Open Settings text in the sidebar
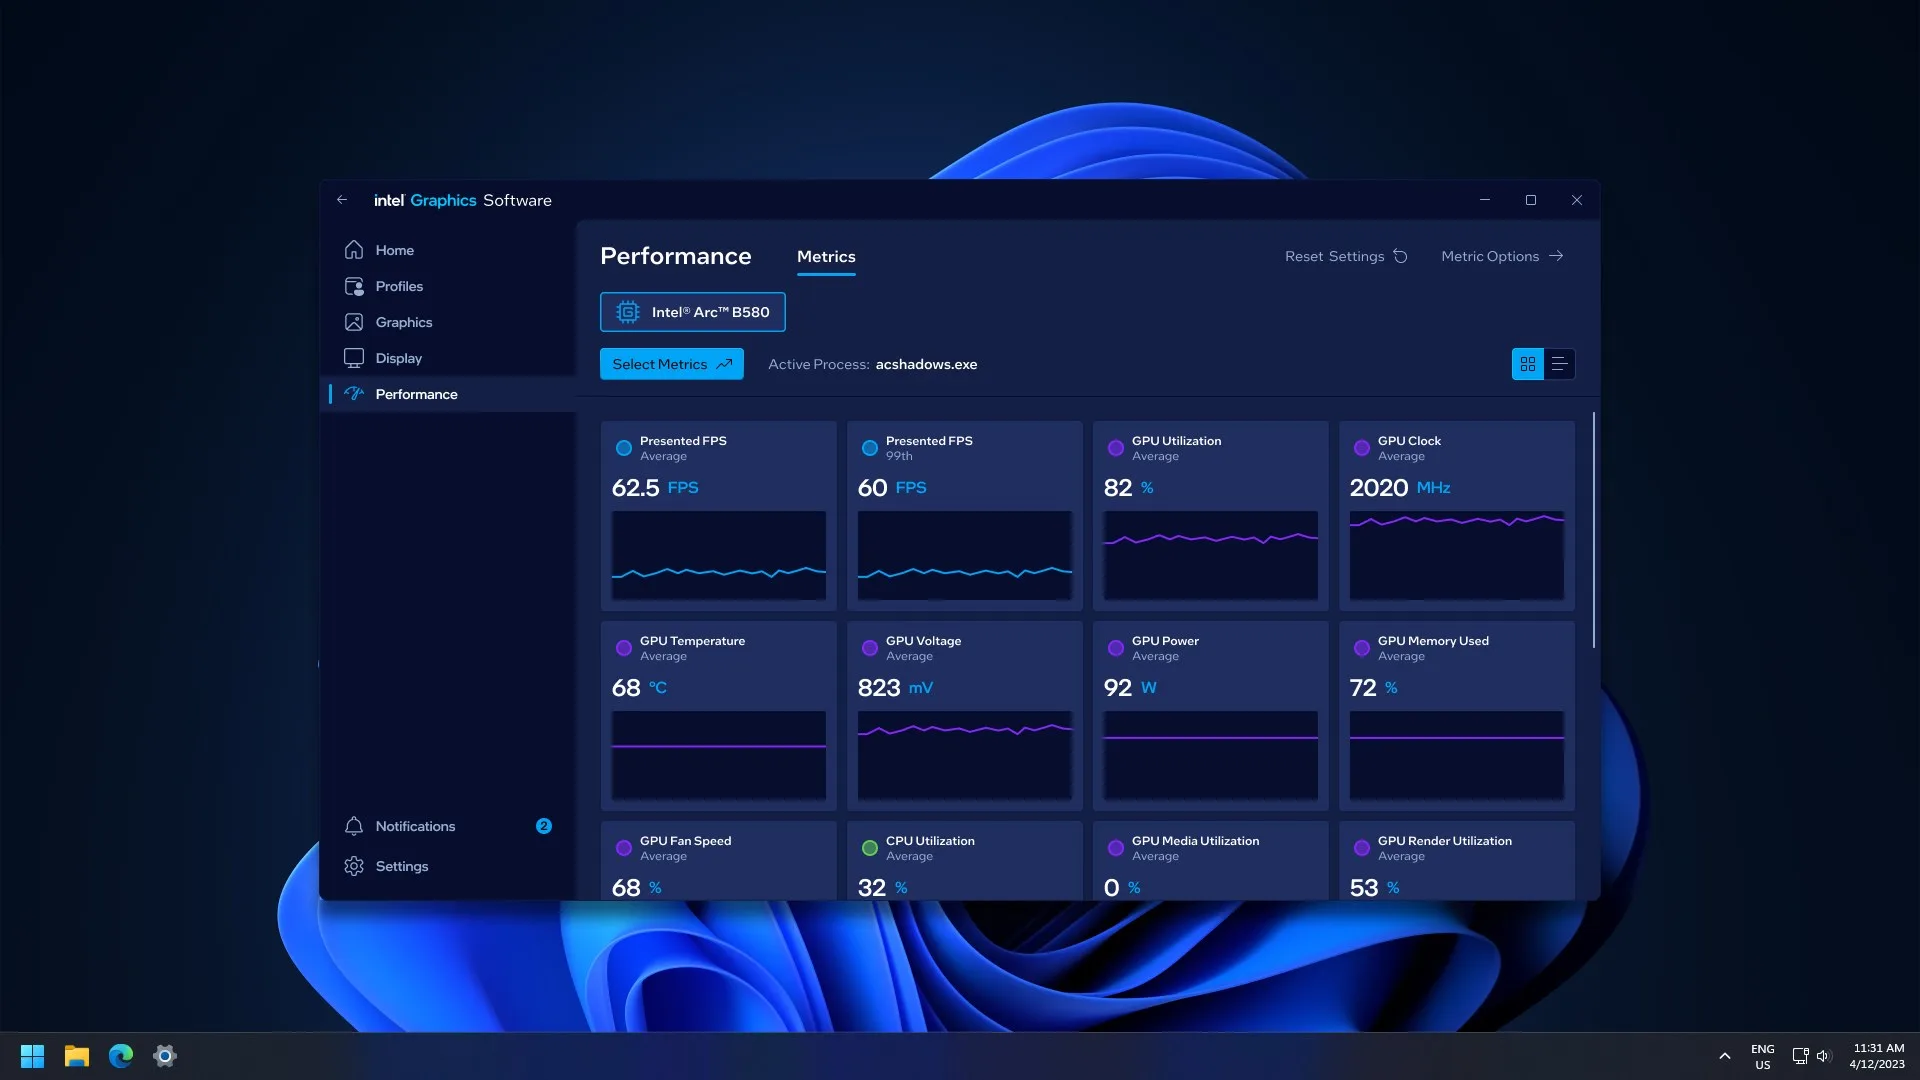Viewport: 1920px width, 1080px height. (402, 866)
